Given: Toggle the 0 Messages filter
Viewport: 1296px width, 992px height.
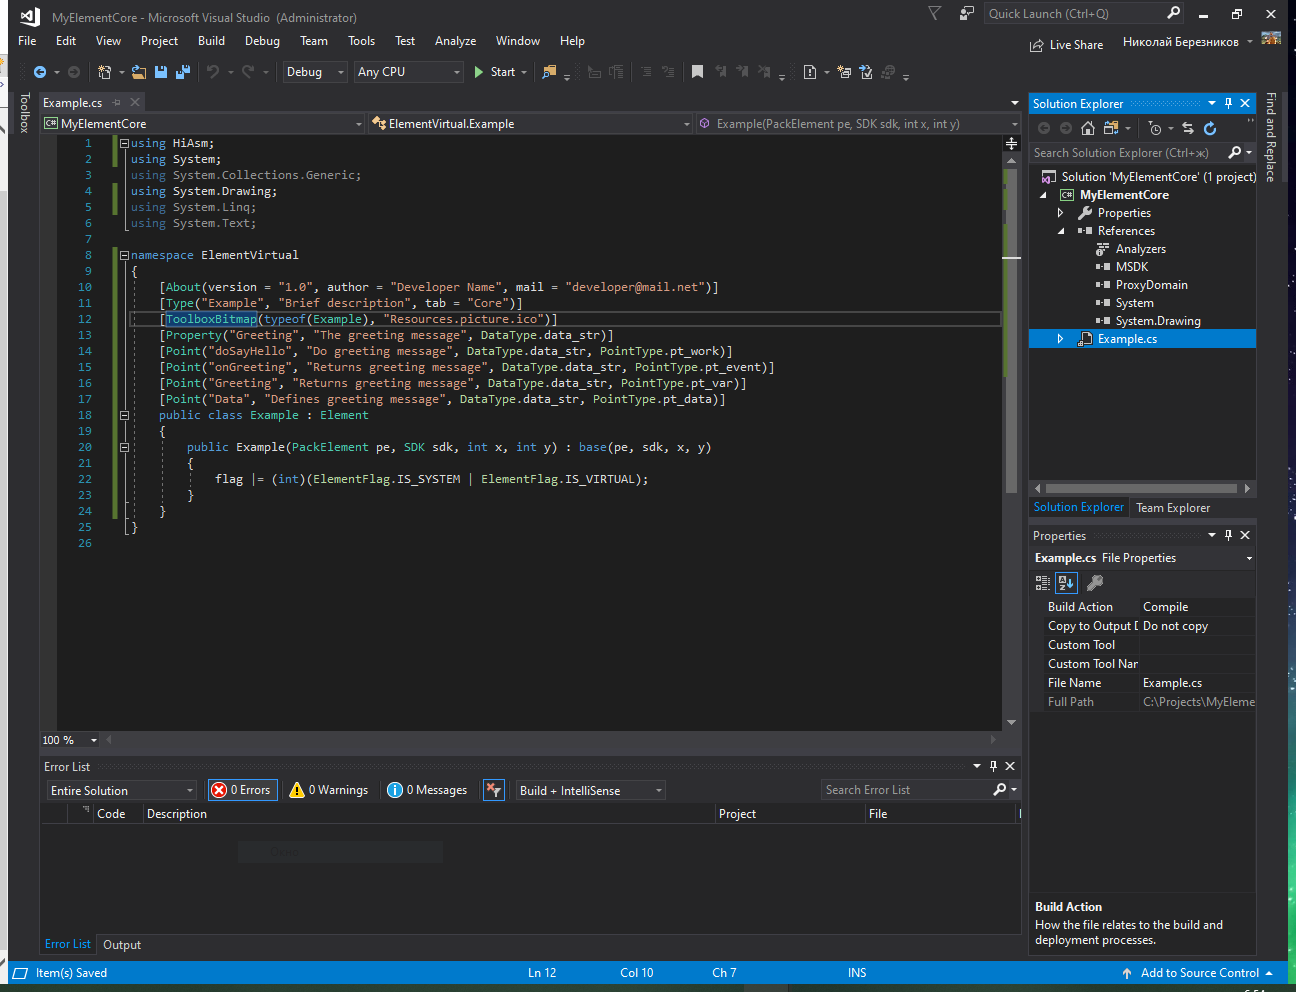Looking at the screenshot, I should 428,790.
